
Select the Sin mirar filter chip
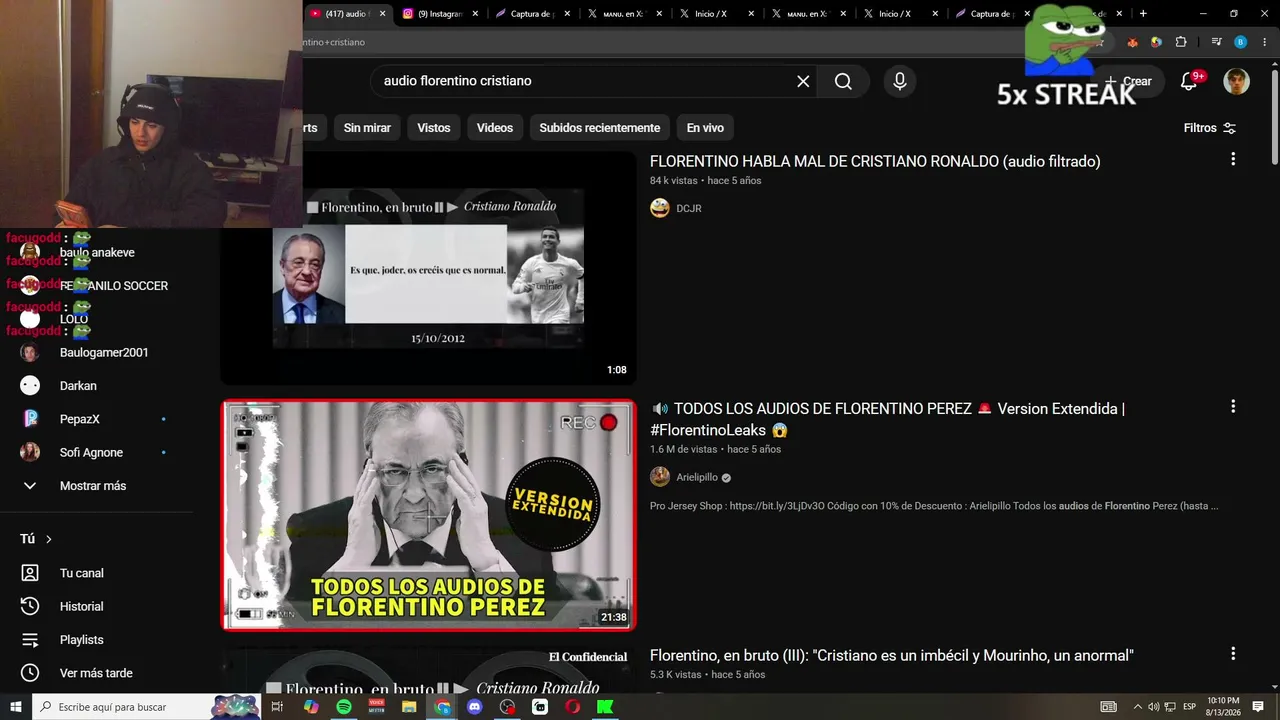tap(367, 128)
